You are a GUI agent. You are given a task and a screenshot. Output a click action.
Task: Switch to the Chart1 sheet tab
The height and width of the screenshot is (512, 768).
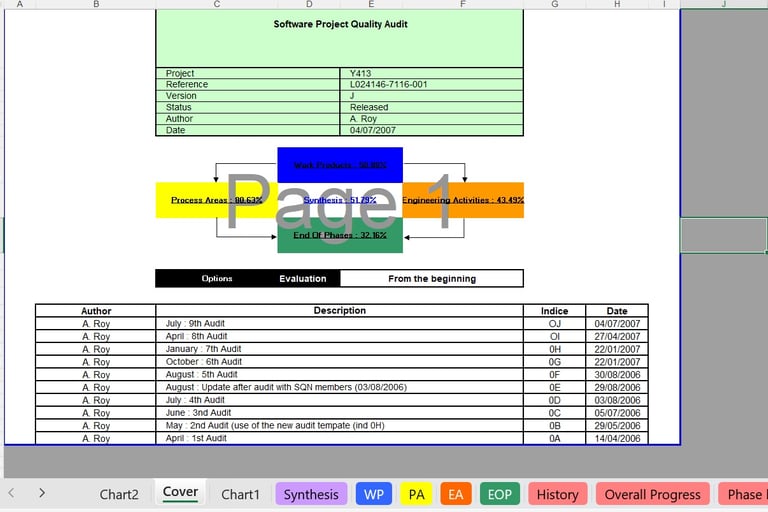(x=240, y=494)
